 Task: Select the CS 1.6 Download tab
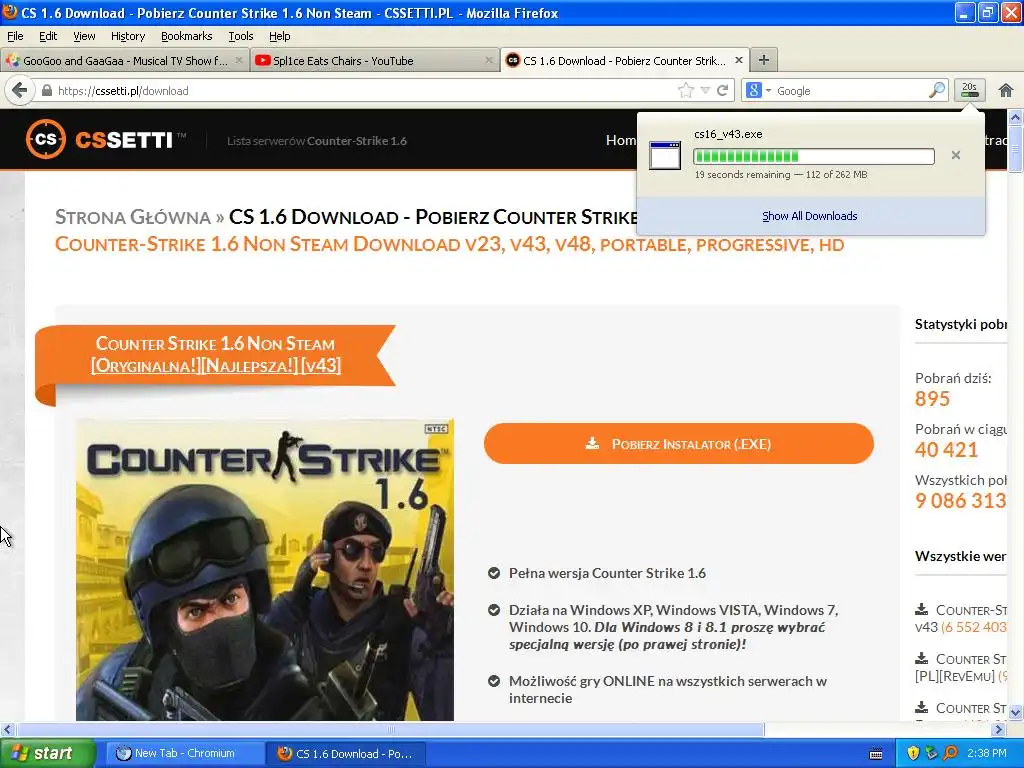(x=624, y=60)
